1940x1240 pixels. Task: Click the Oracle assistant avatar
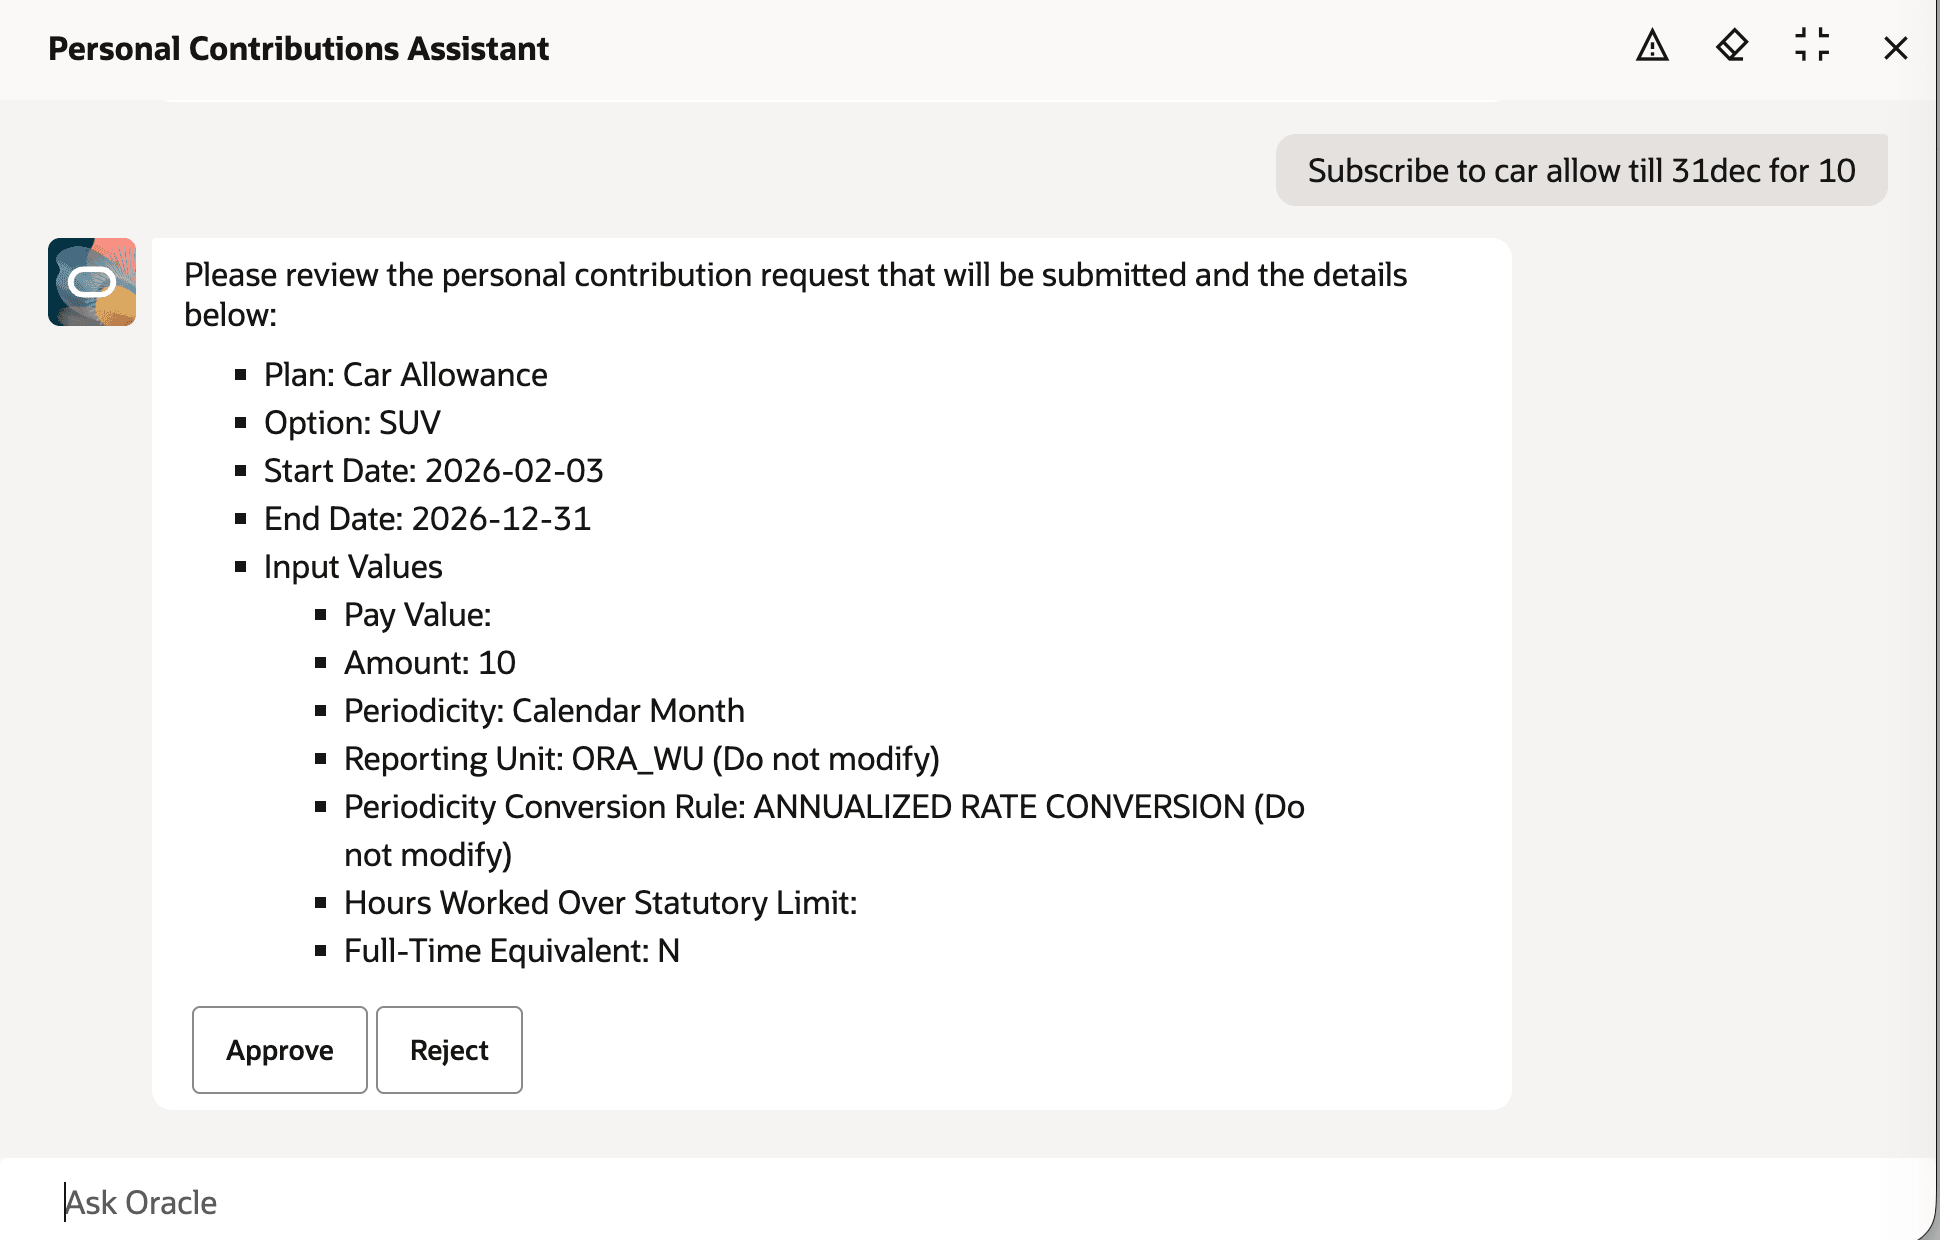coord(92,282)
